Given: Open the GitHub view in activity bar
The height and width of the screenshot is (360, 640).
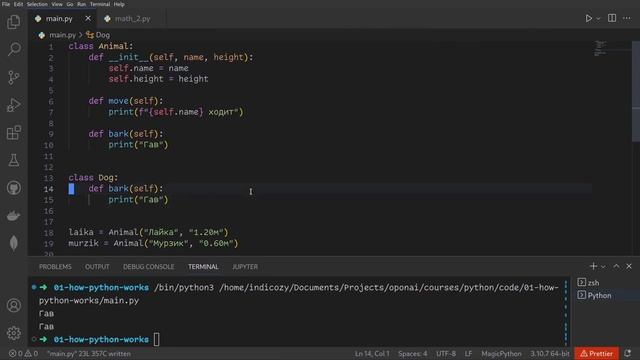Looking at the screenshot, I should [13, 188].
